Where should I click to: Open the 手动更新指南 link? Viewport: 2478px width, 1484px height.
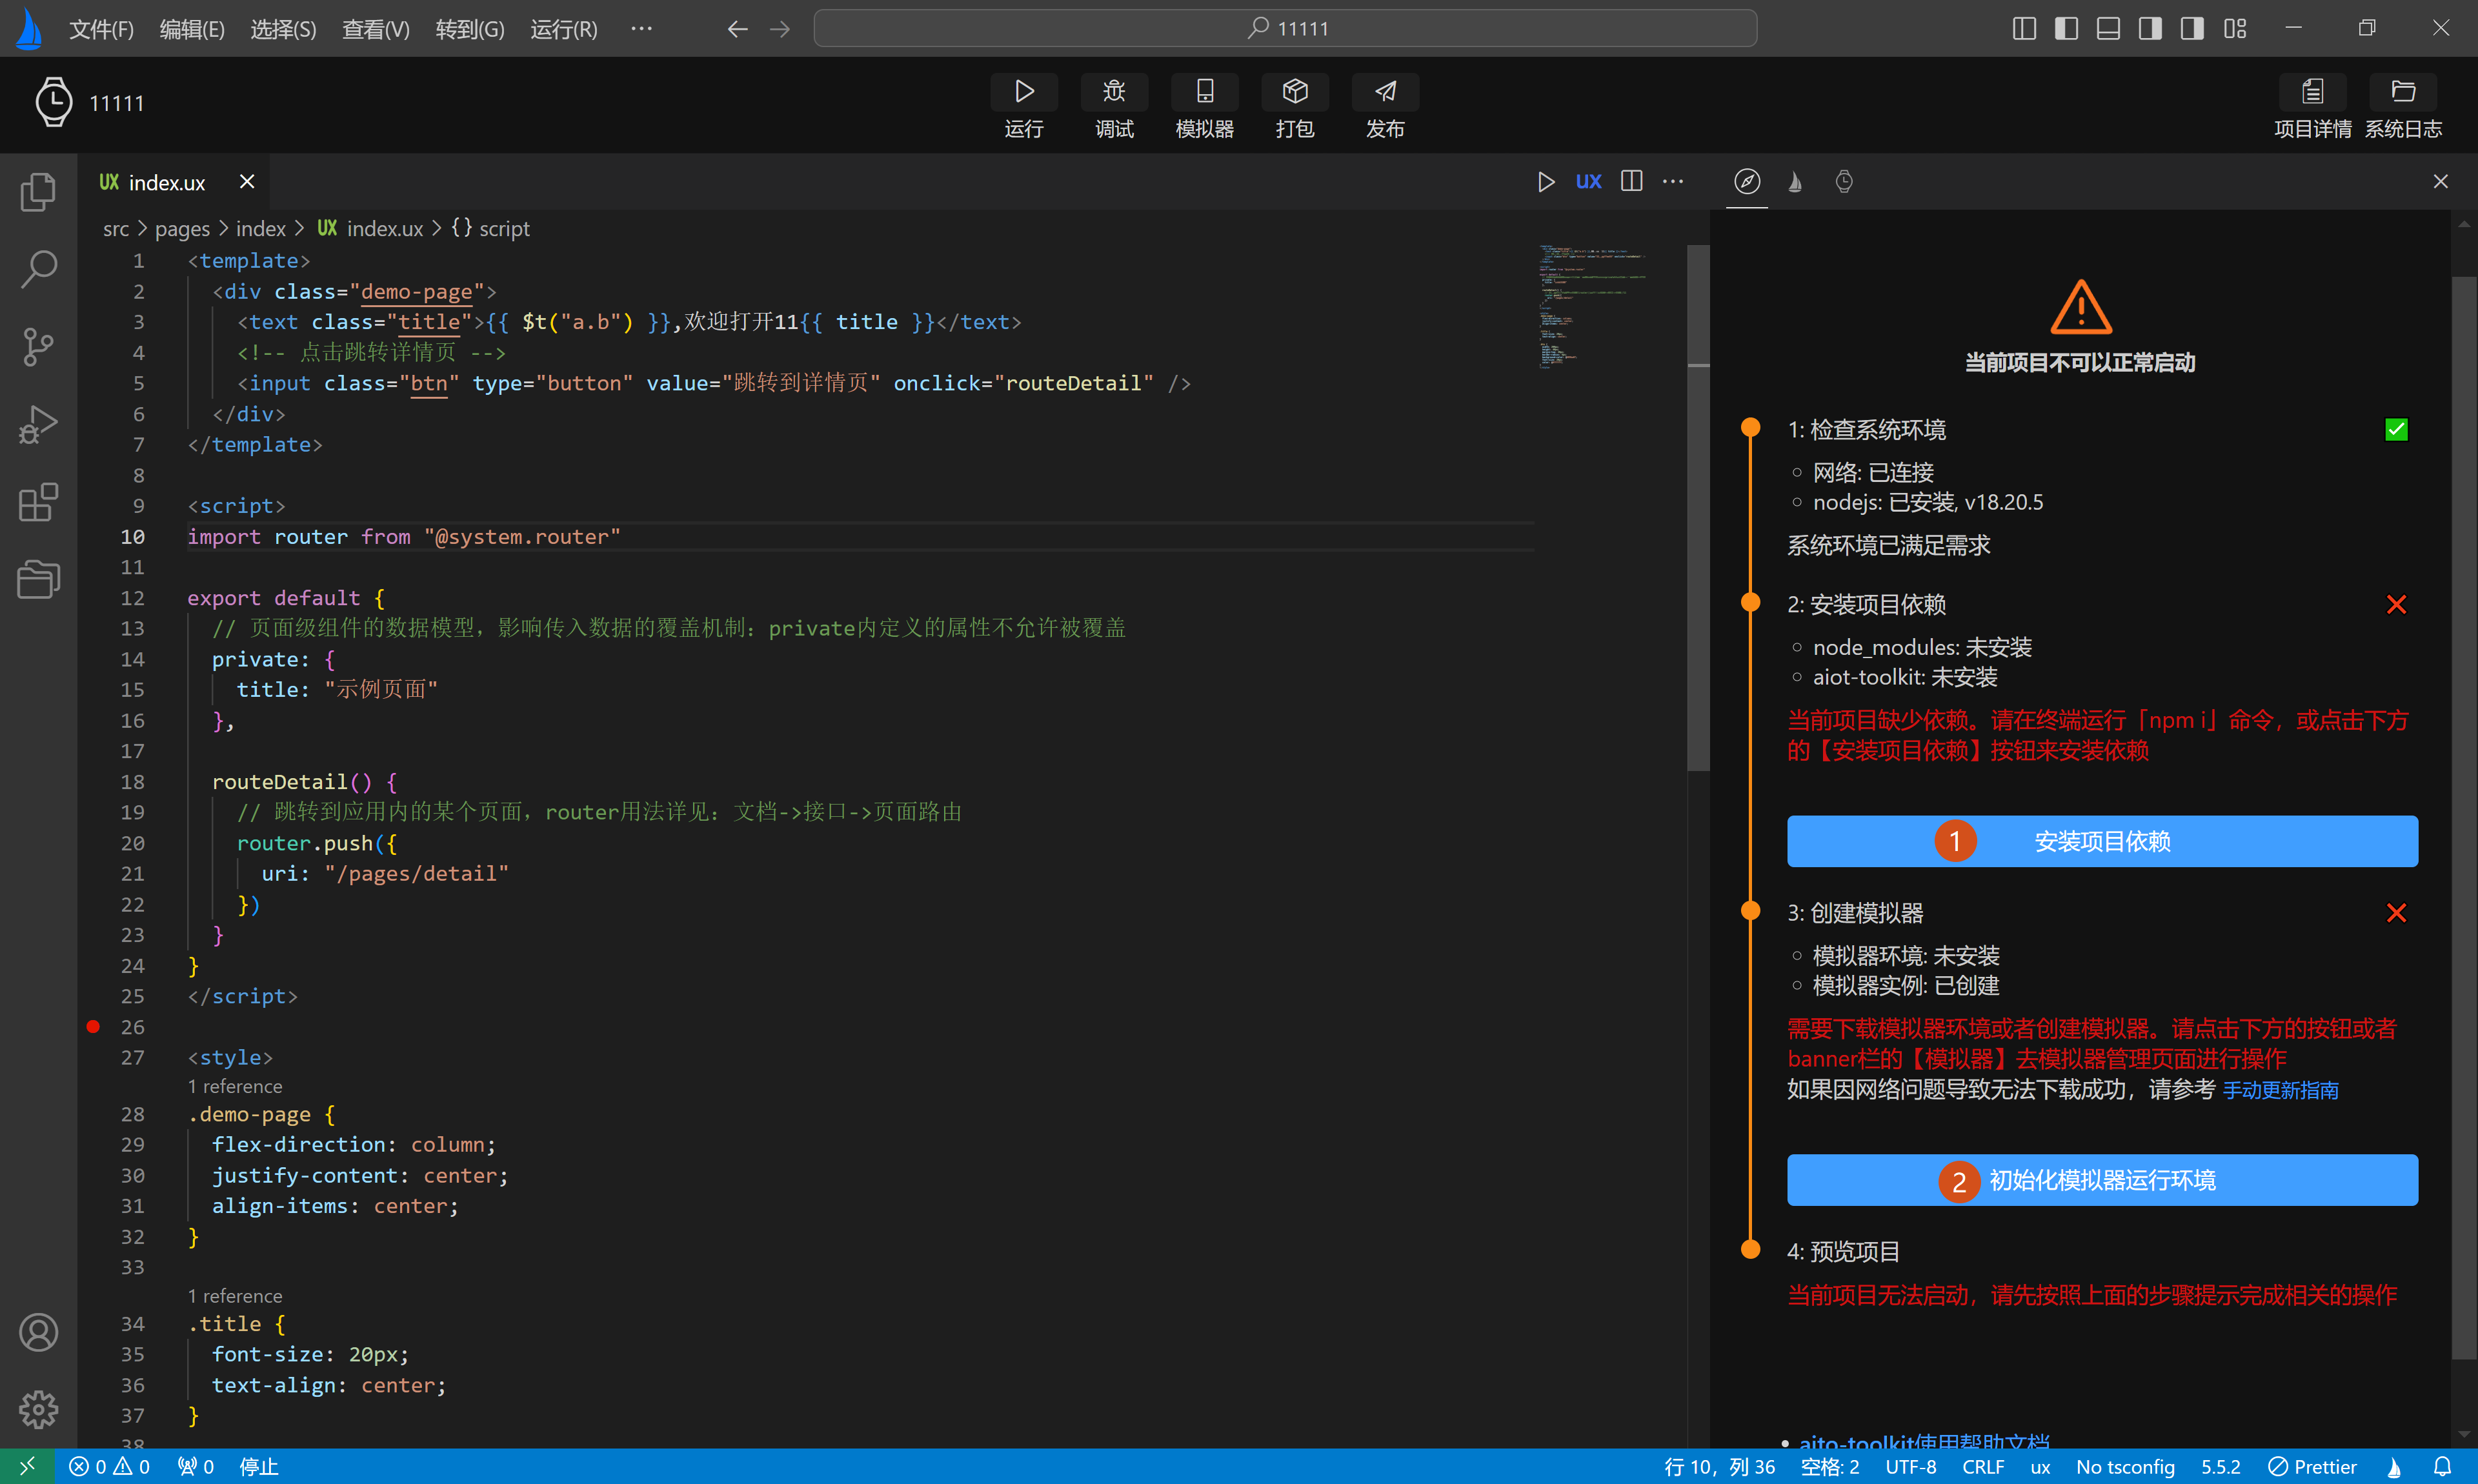pyautogui.click(x=2280, y=1090)
